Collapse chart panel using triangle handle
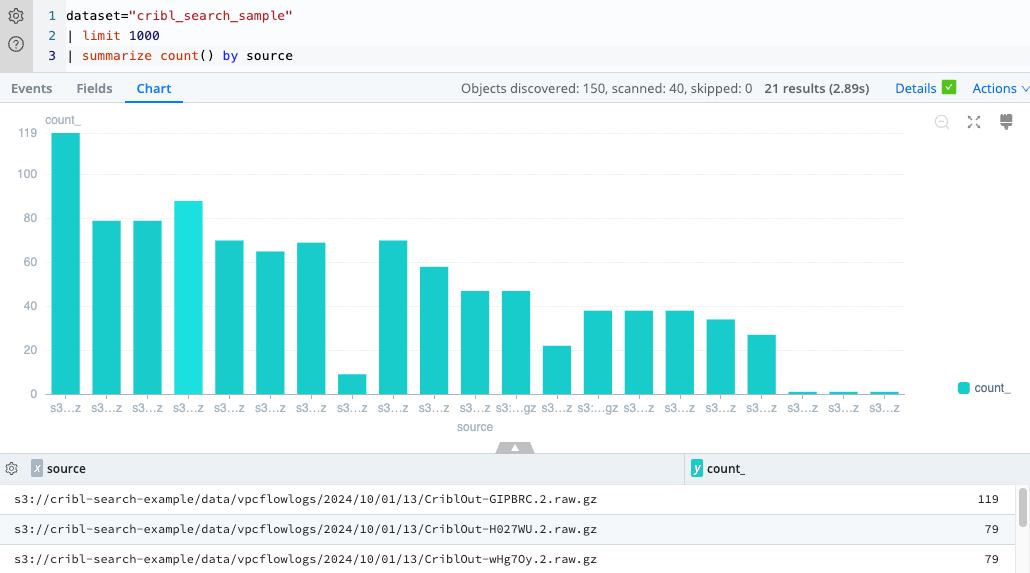Image resolution: width=1030 pixels, height=573 pixels. 515,448
